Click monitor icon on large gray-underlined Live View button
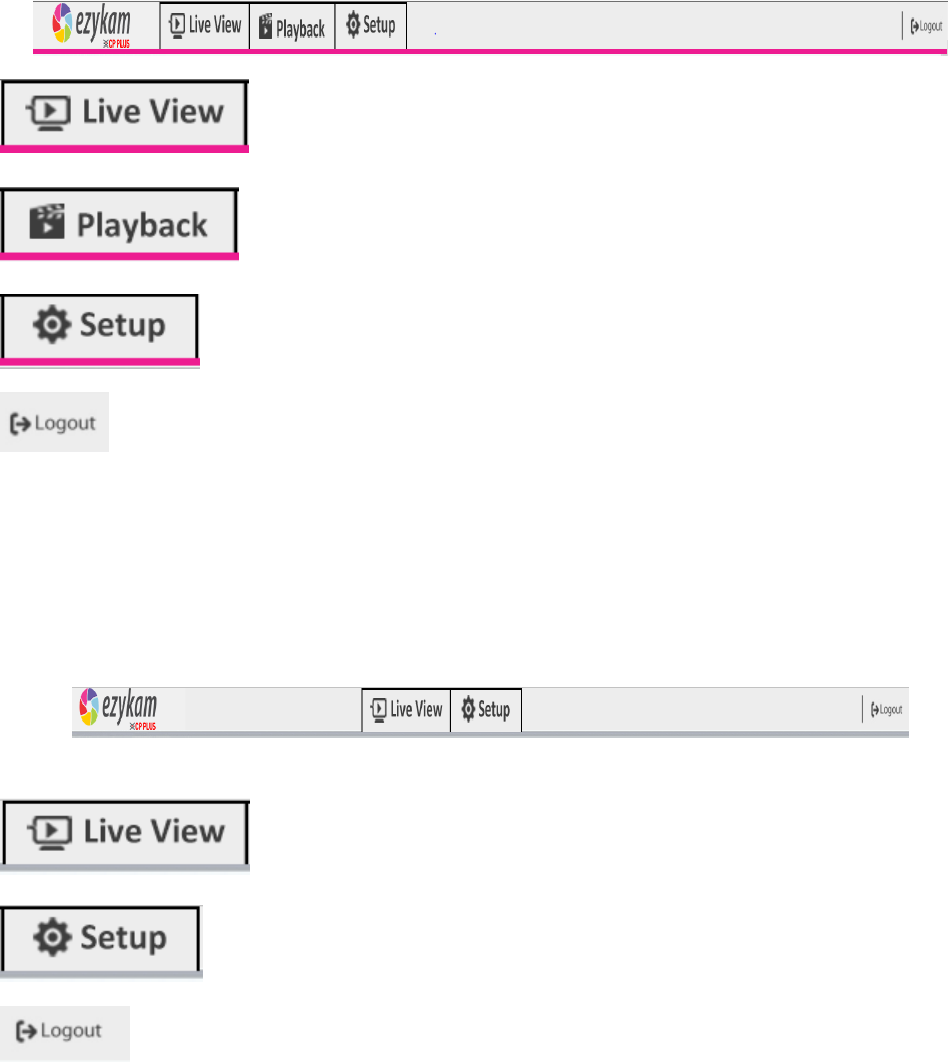 (49, 833)
